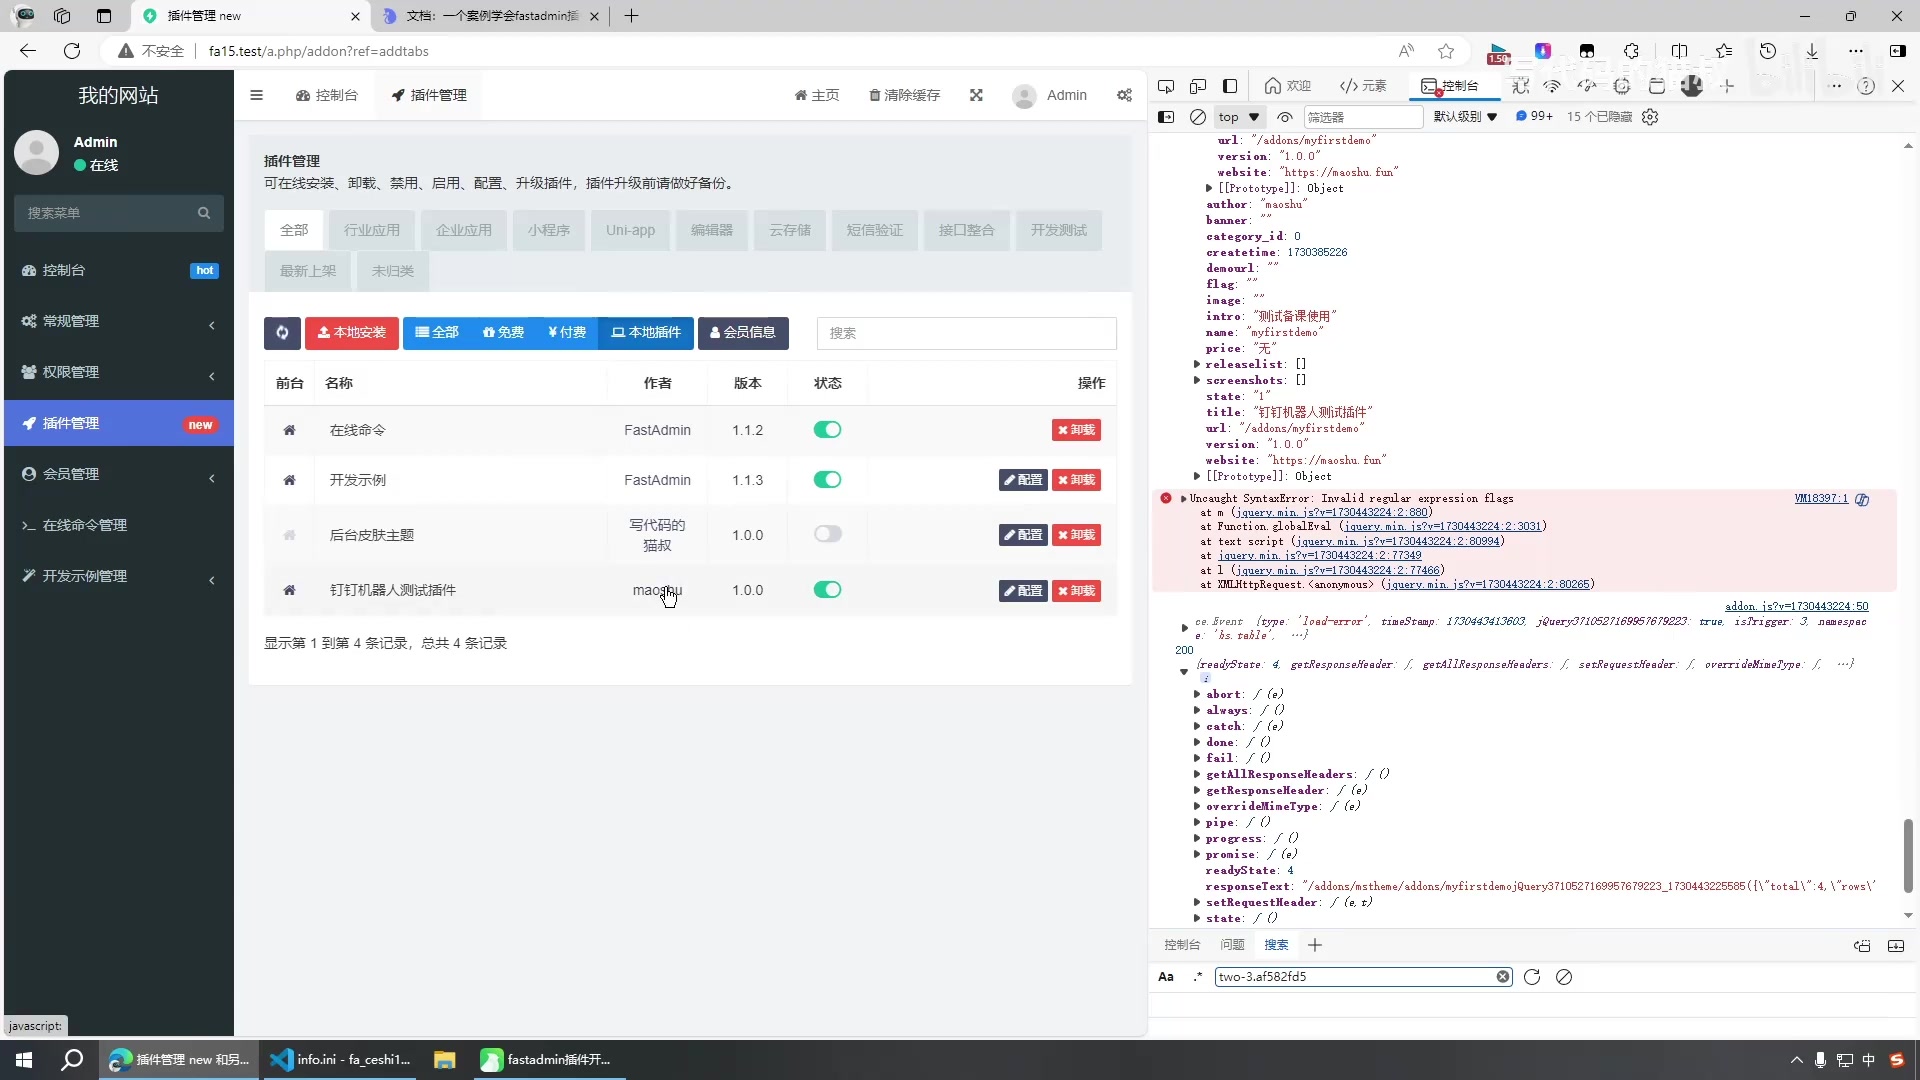Click the fullscreen icon in the admin header

977,95
